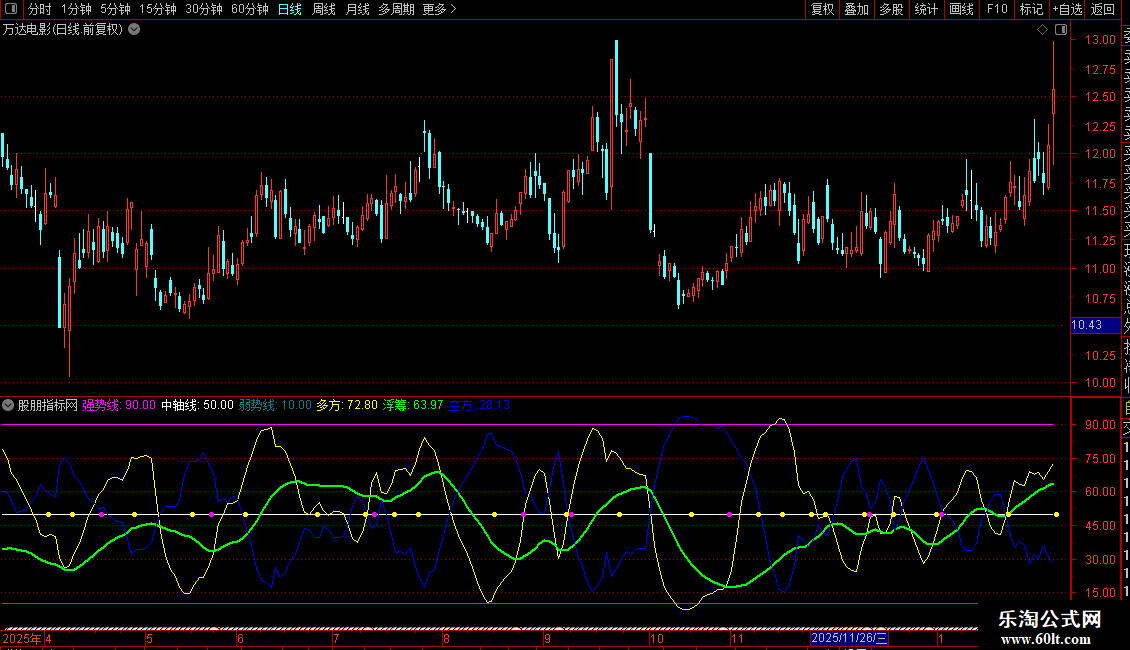
Task: Select the 60分钟 timeframe
Action: (x=249, y=9)
